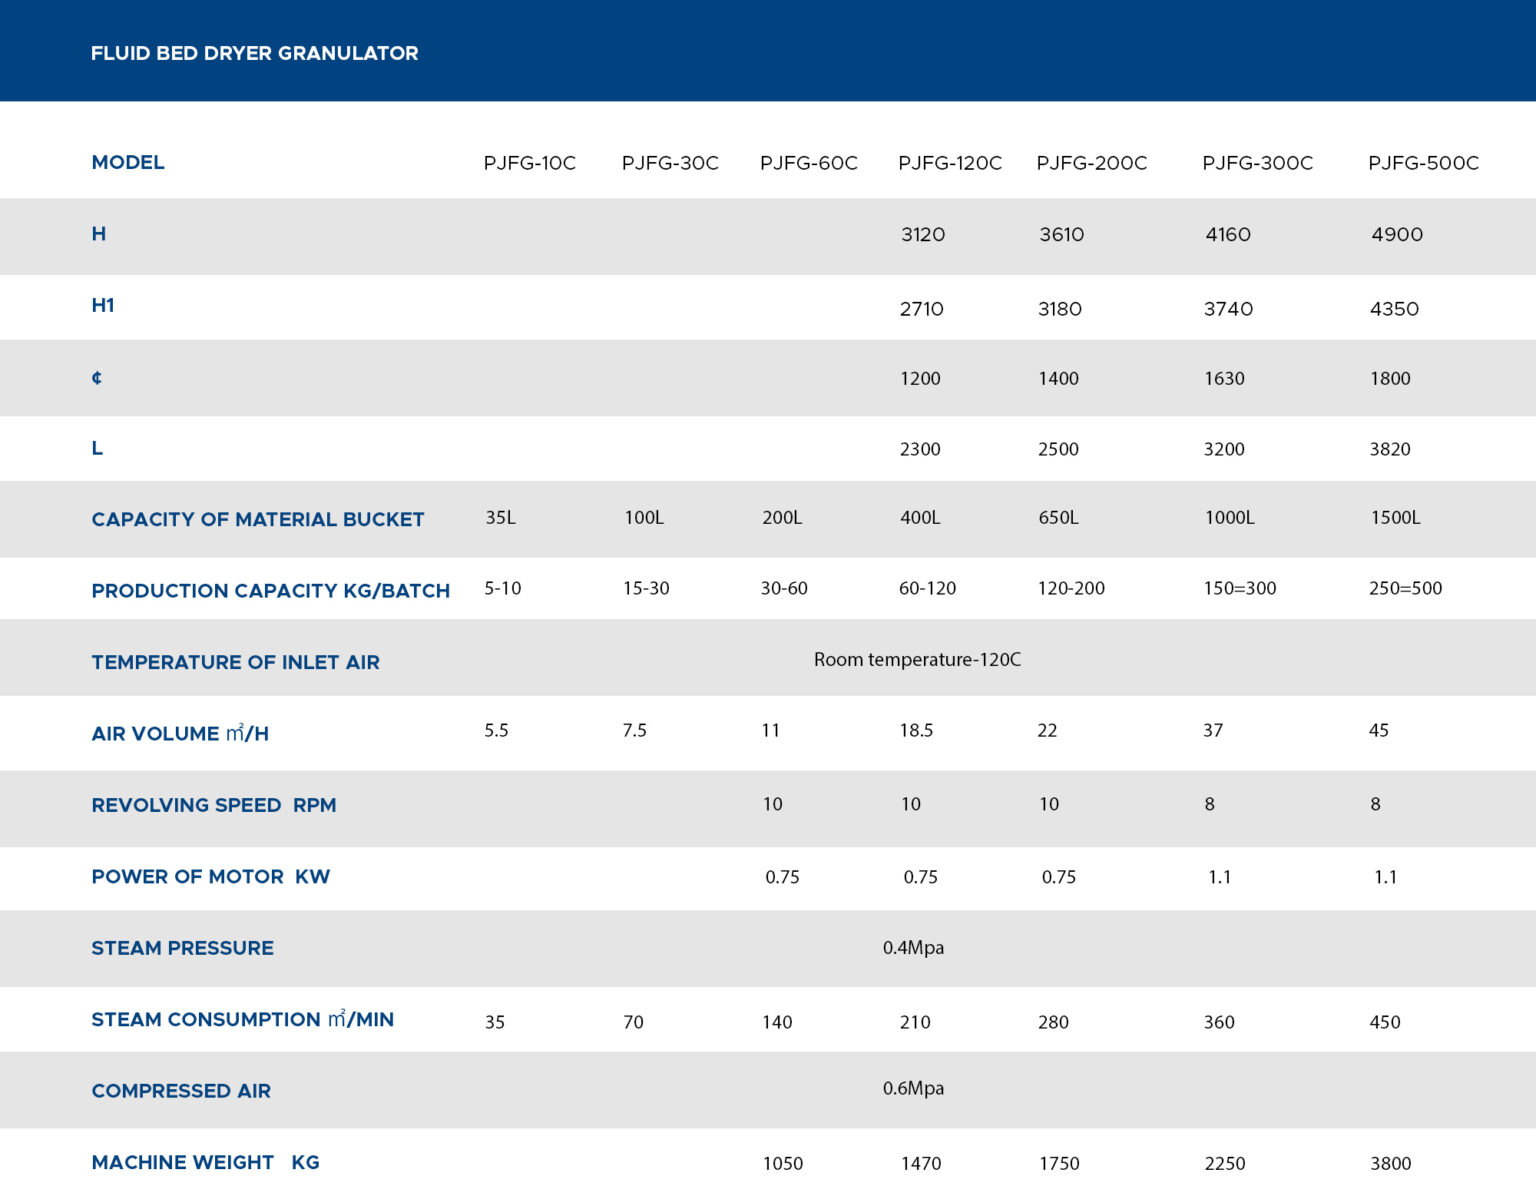1536x1196 pixels.
Task: Click steam pressure value 0.4Mpa
Action: pyautogui.click(x=913, y=947)
